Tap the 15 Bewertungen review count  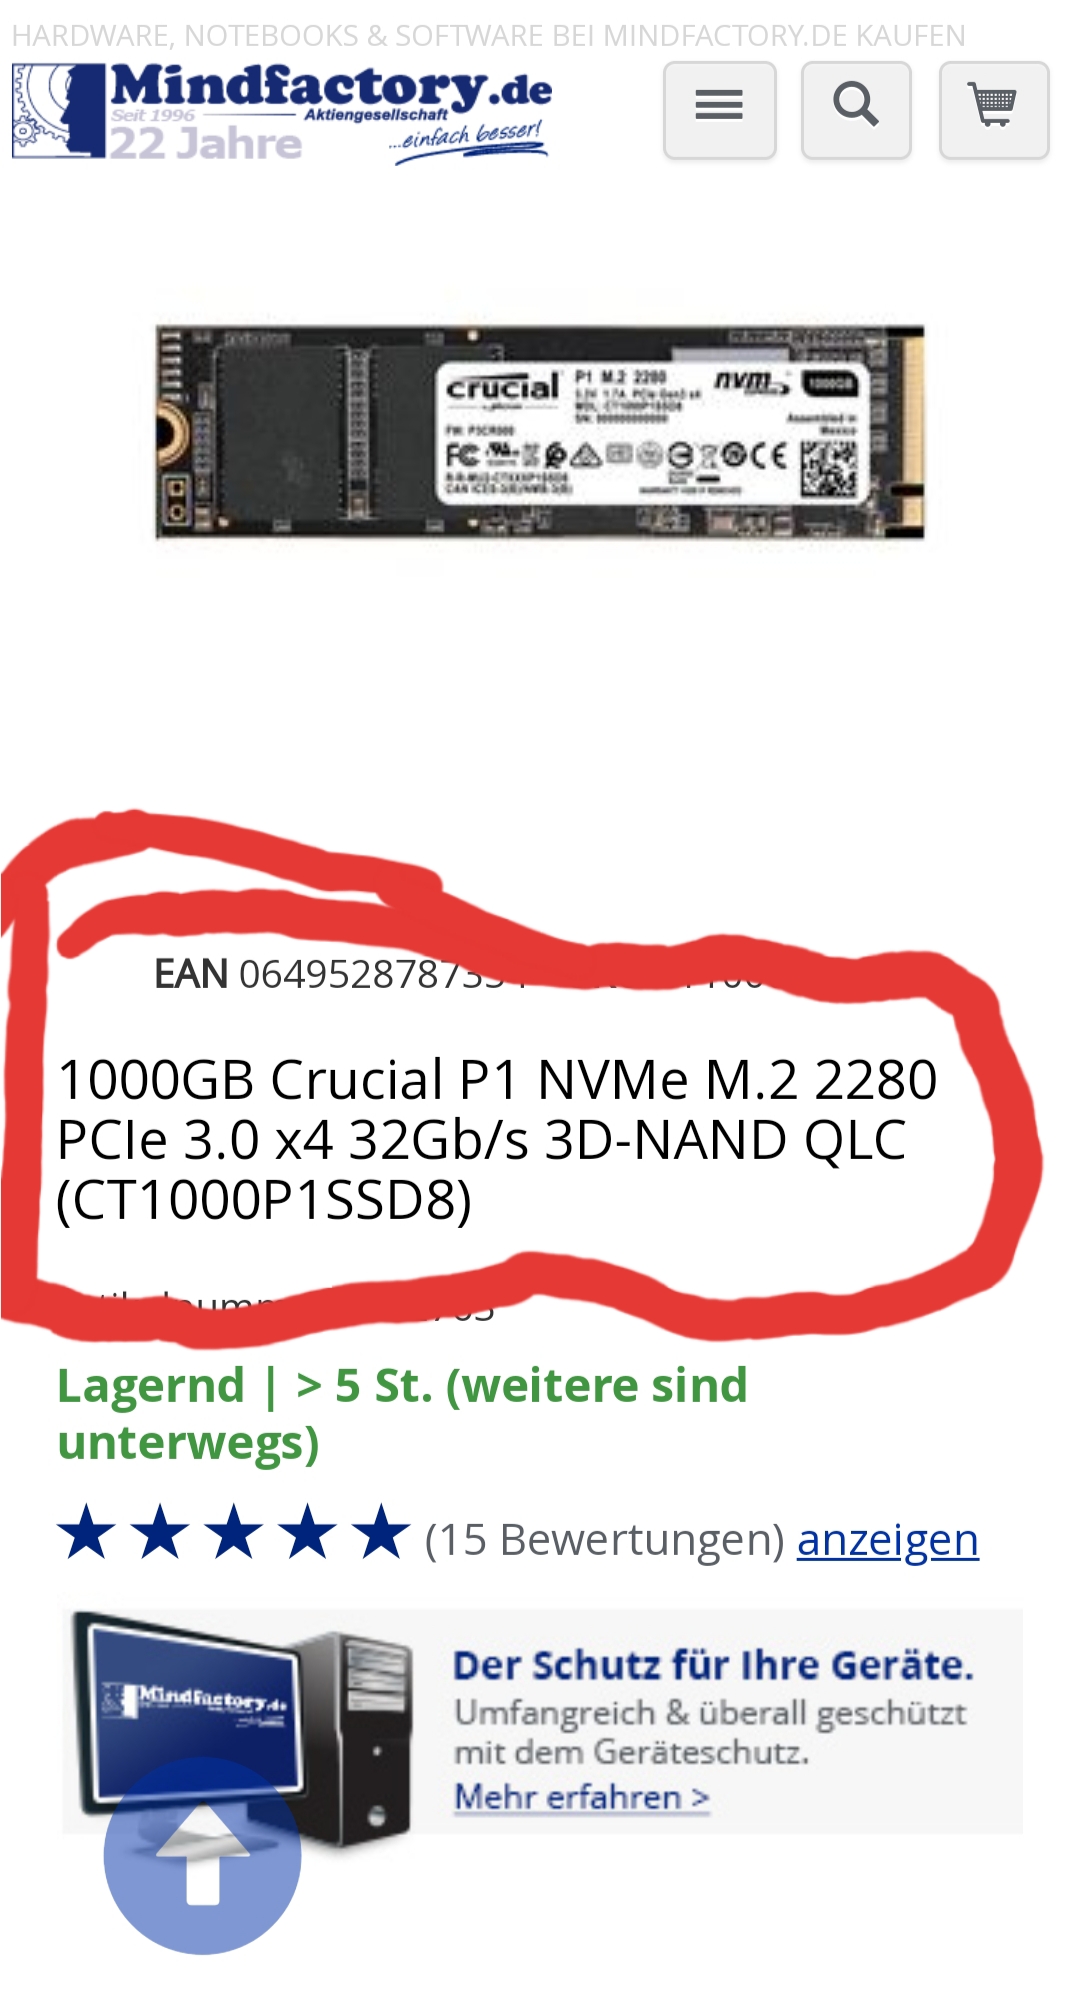click(x=605, y=1540)
